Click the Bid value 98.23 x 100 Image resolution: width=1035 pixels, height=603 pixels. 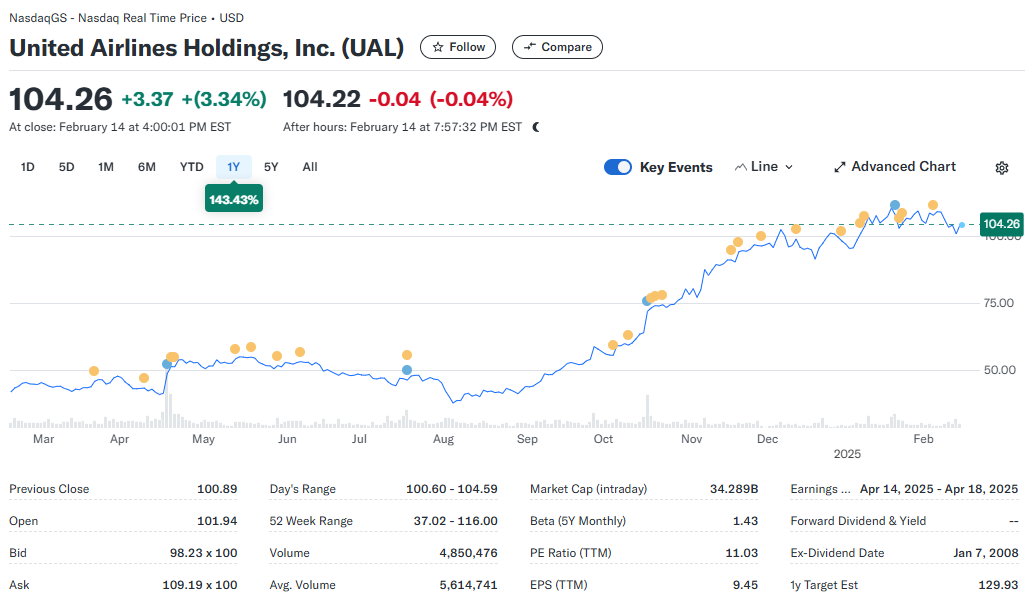click(203, 553)
